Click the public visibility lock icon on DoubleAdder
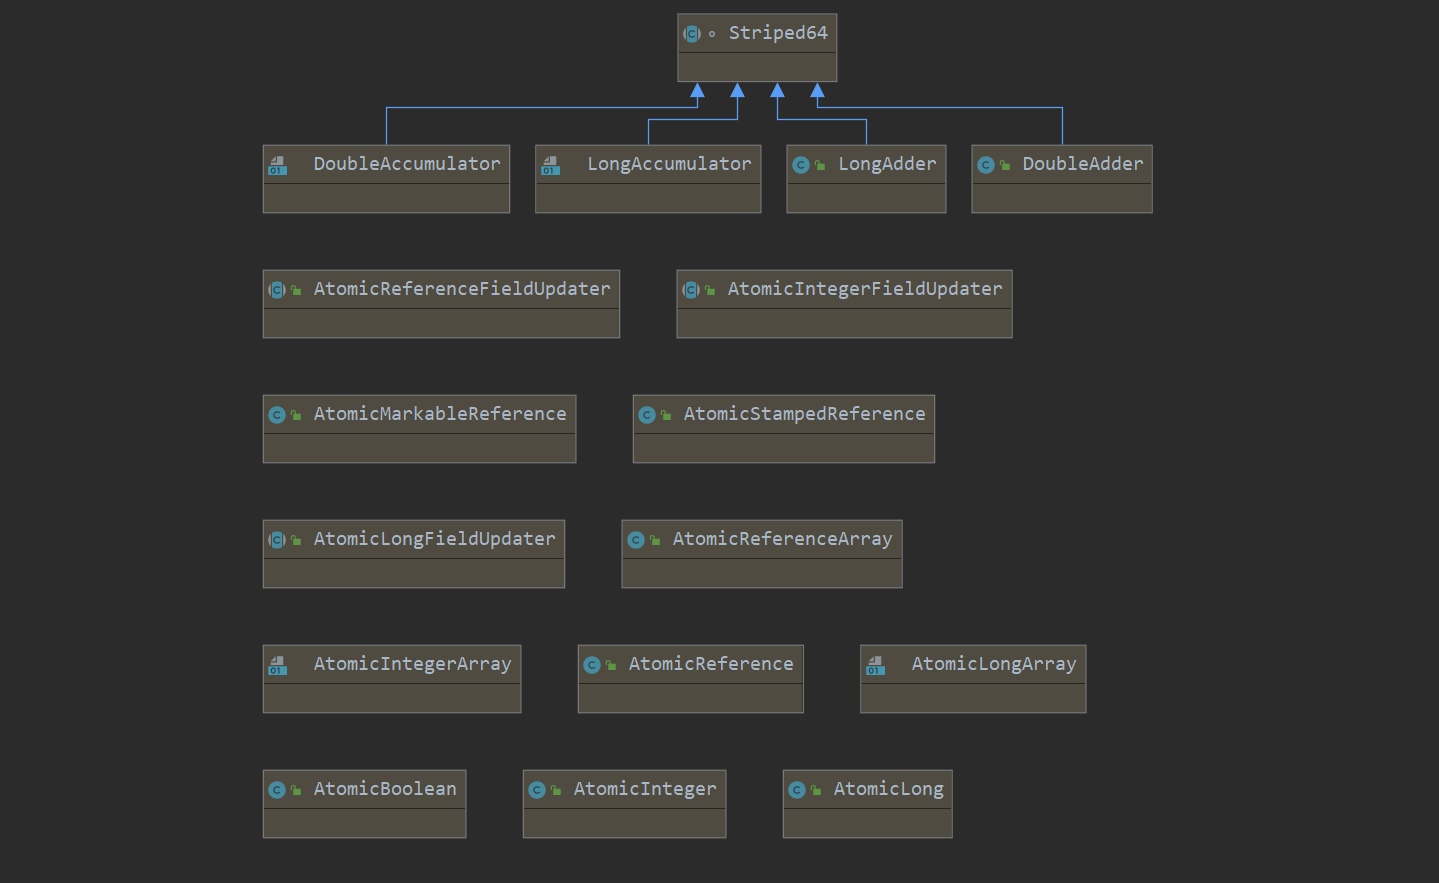 pos(1005,165)
